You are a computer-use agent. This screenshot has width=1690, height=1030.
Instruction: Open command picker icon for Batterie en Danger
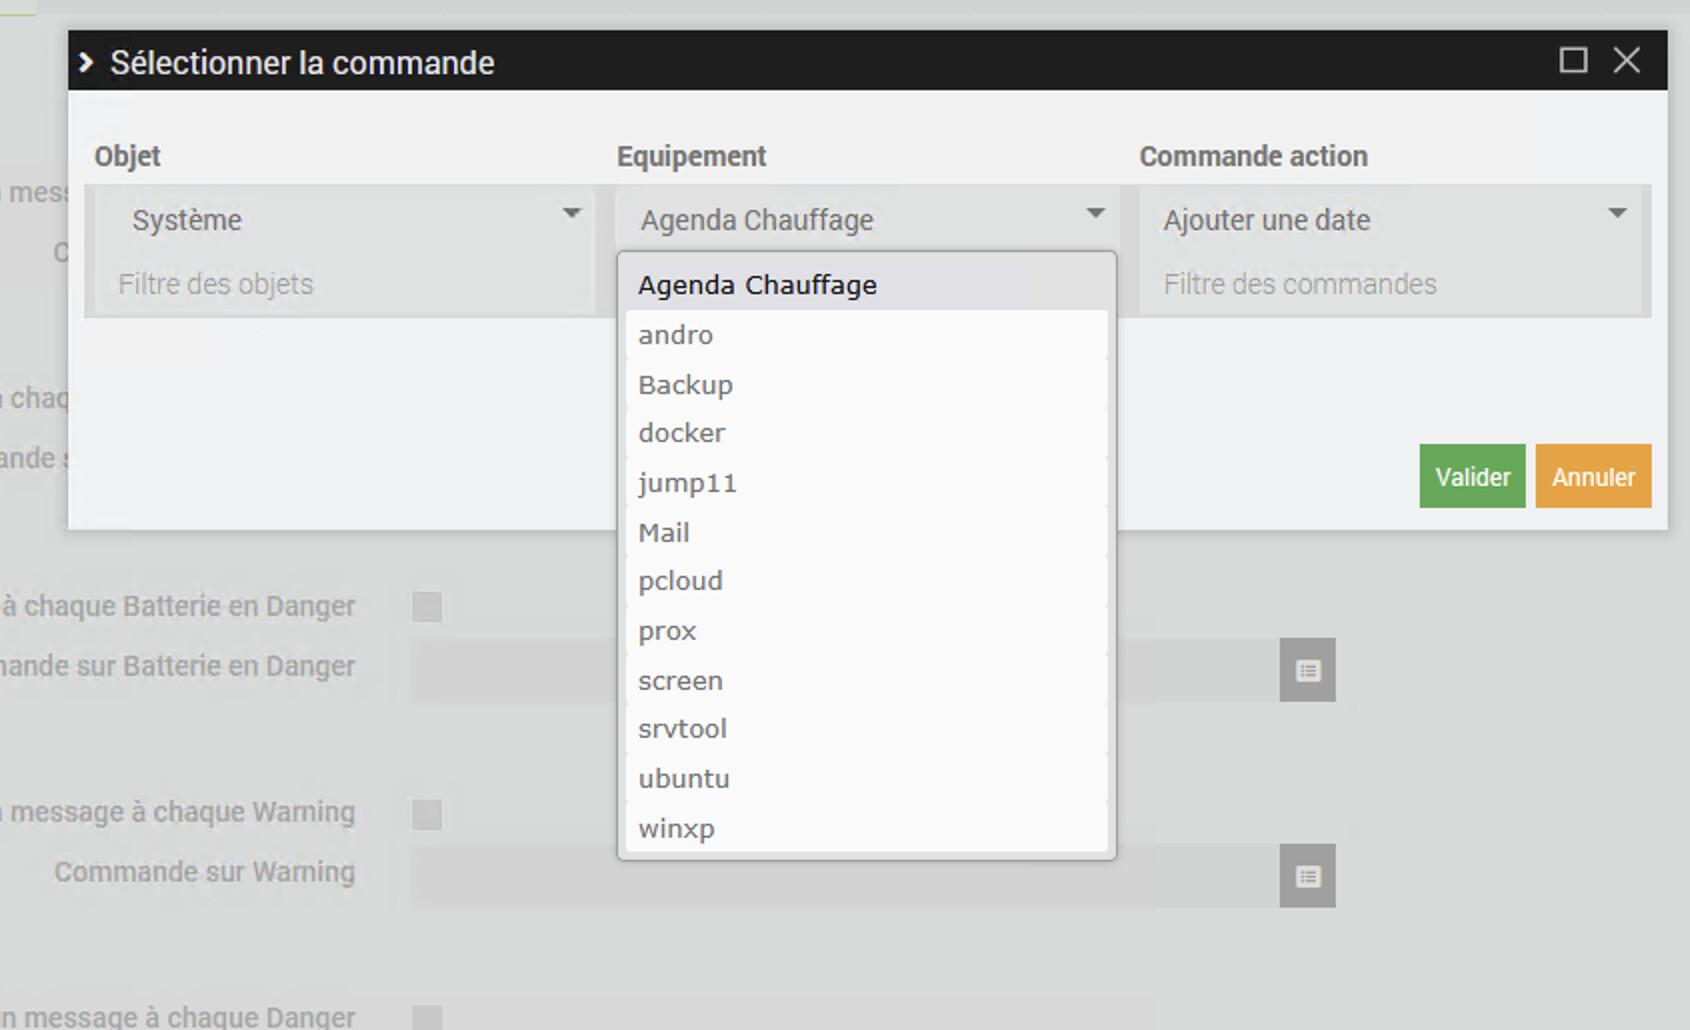(1308, 670)
